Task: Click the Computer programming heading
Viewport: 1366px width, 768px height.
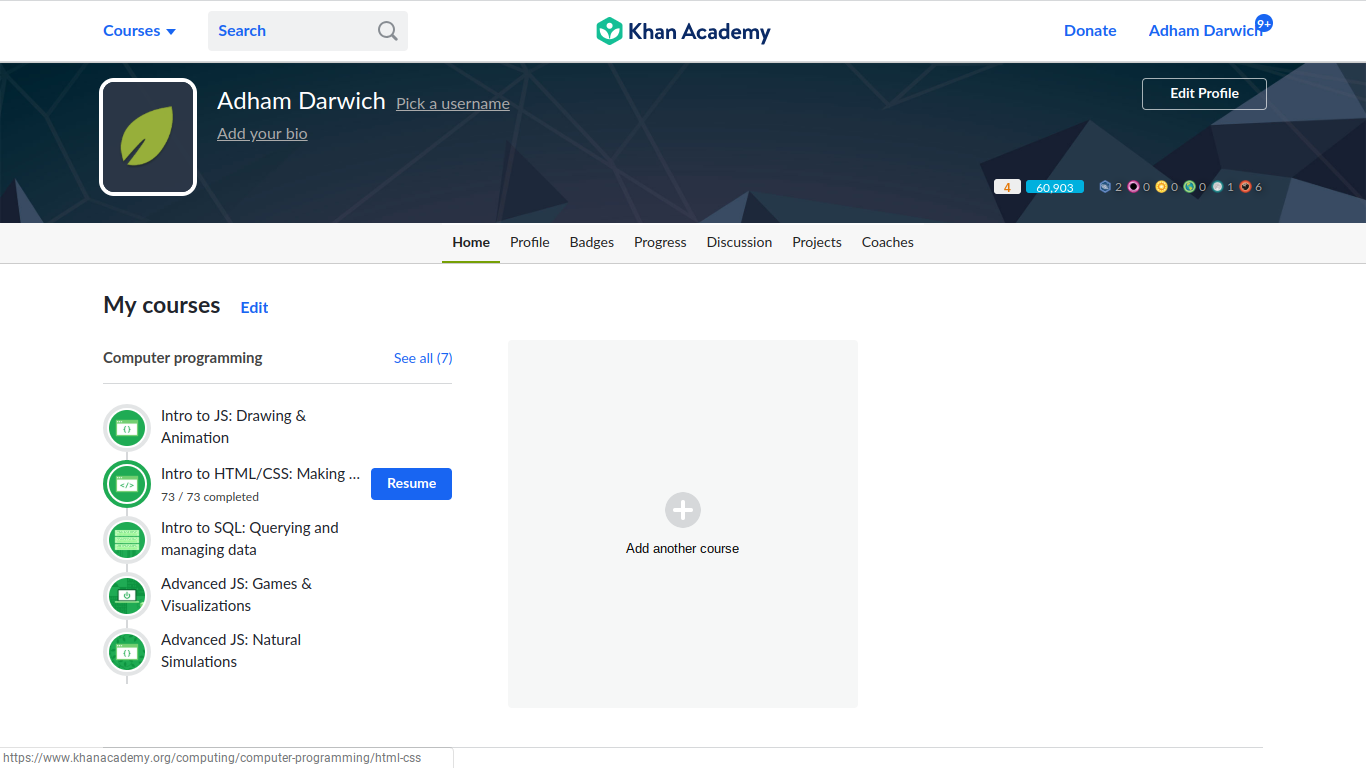Action: click(x=183, y=358)
